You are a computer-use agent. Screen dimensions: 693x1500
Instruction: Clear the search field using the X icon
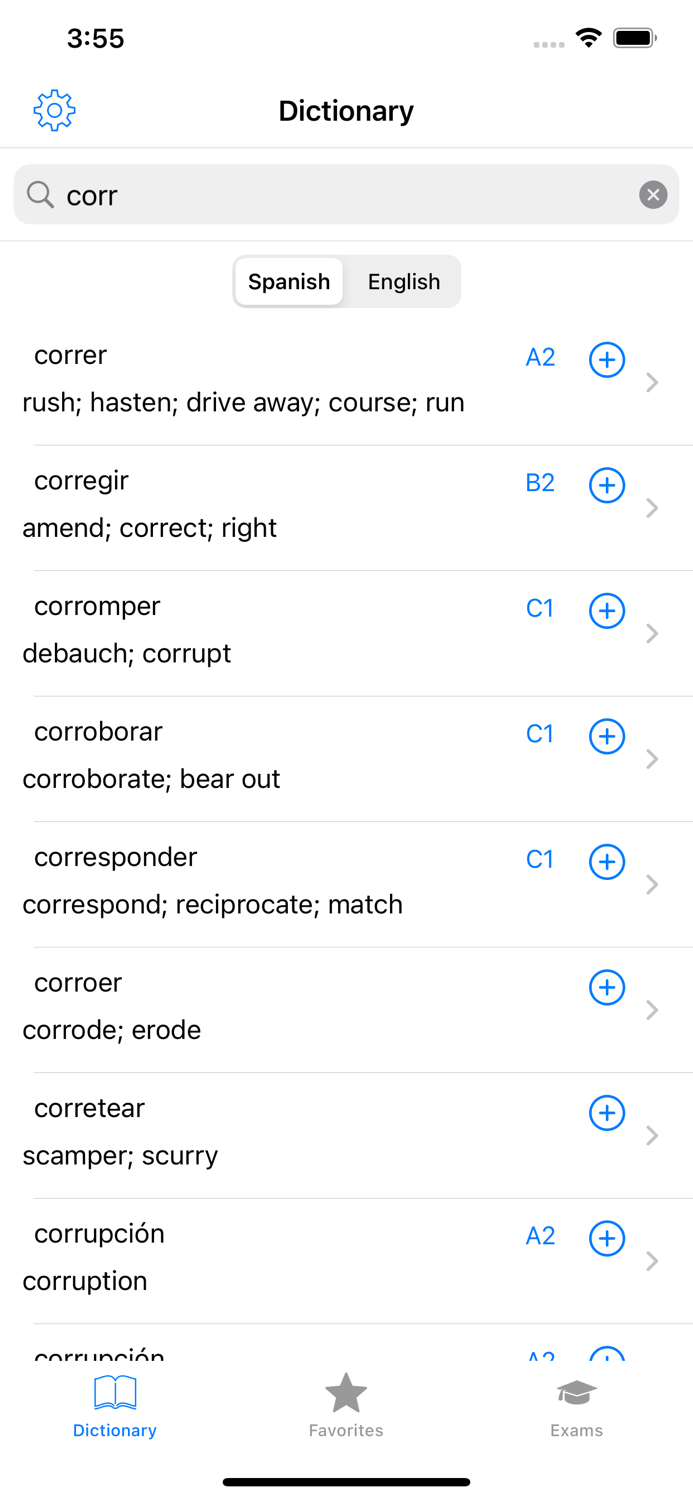tap(653, 194)
